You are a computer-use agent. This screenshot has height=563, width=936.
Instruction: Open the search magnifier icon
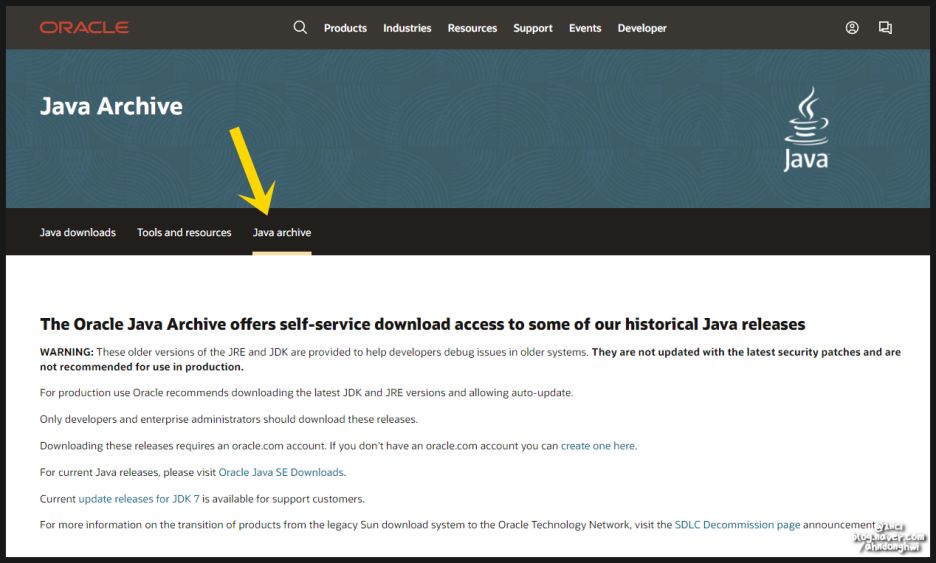(300, 27)
